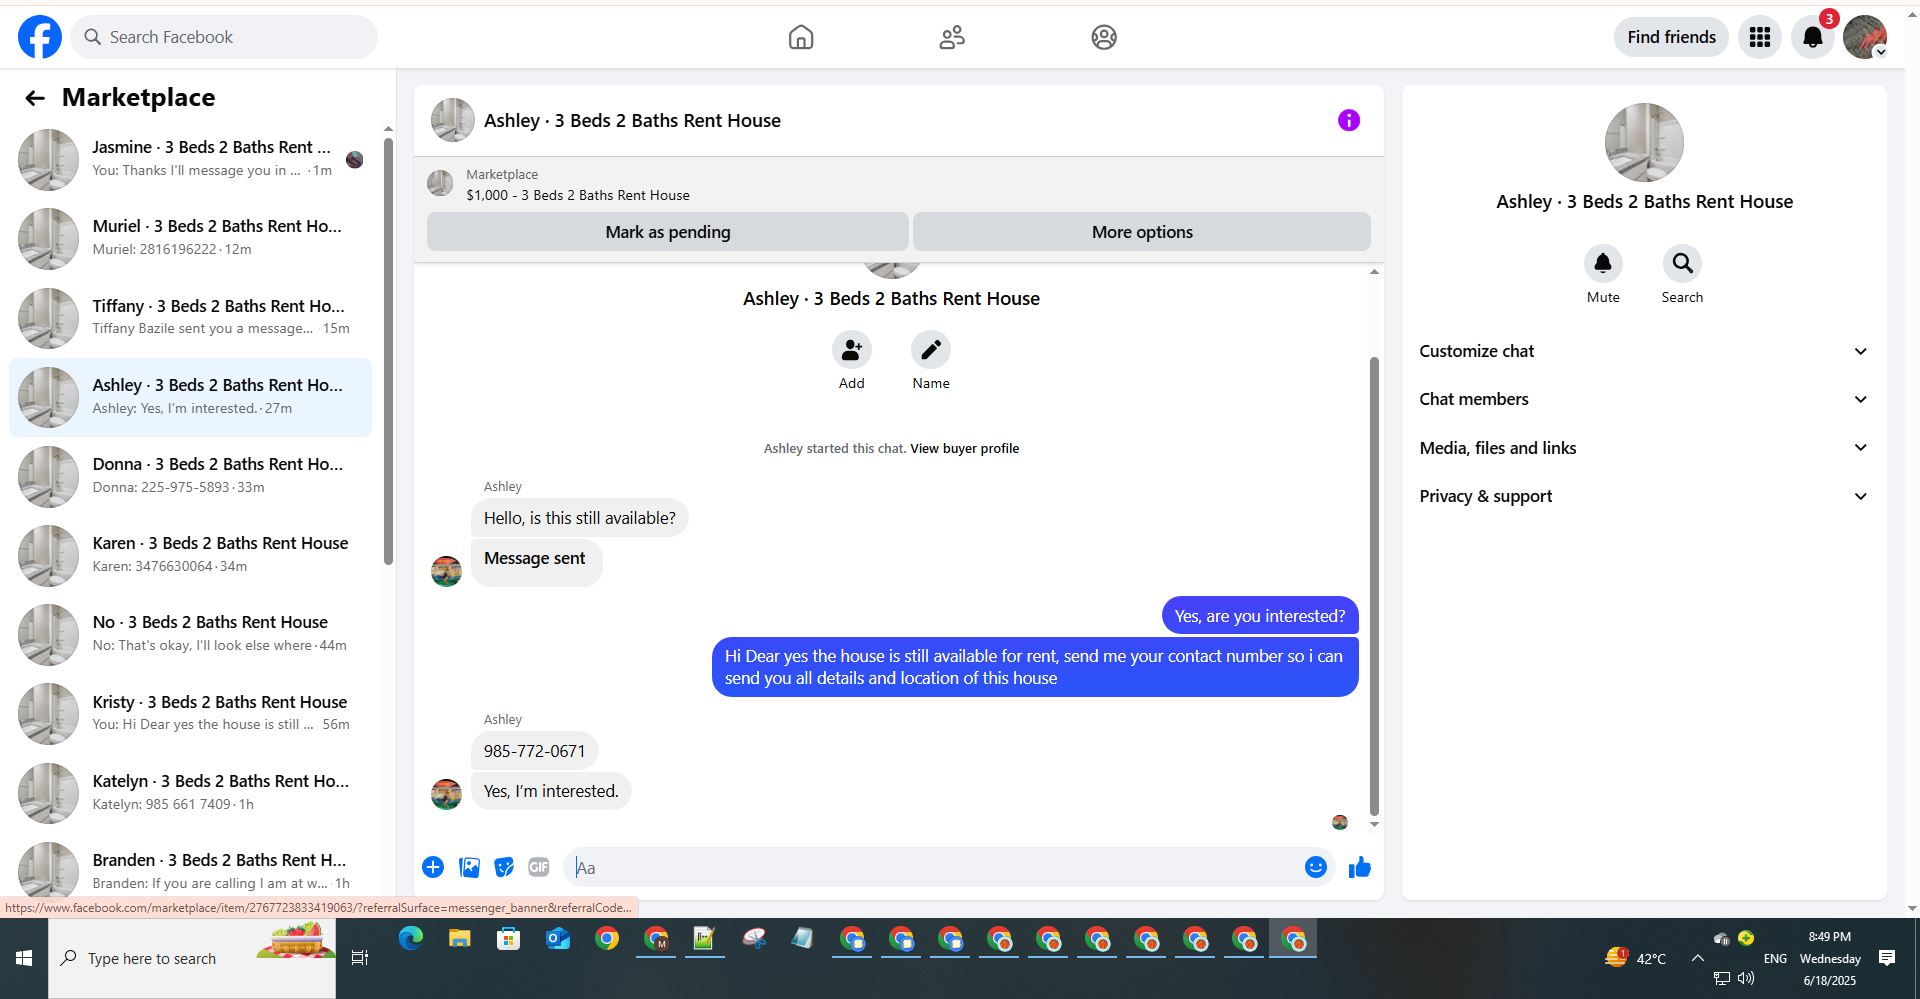Click the Aa message input field
Screen dimensions: 1920x999
(934, 867)
